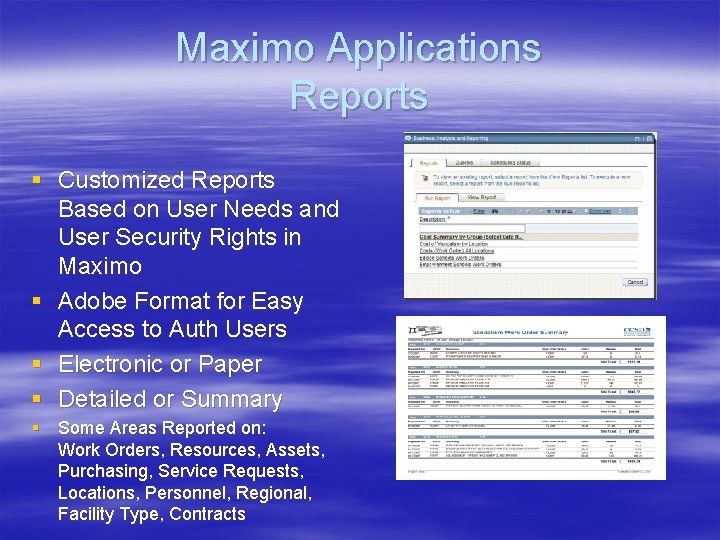Open the Cost of Vandalism by Location report

coord(454,244)
